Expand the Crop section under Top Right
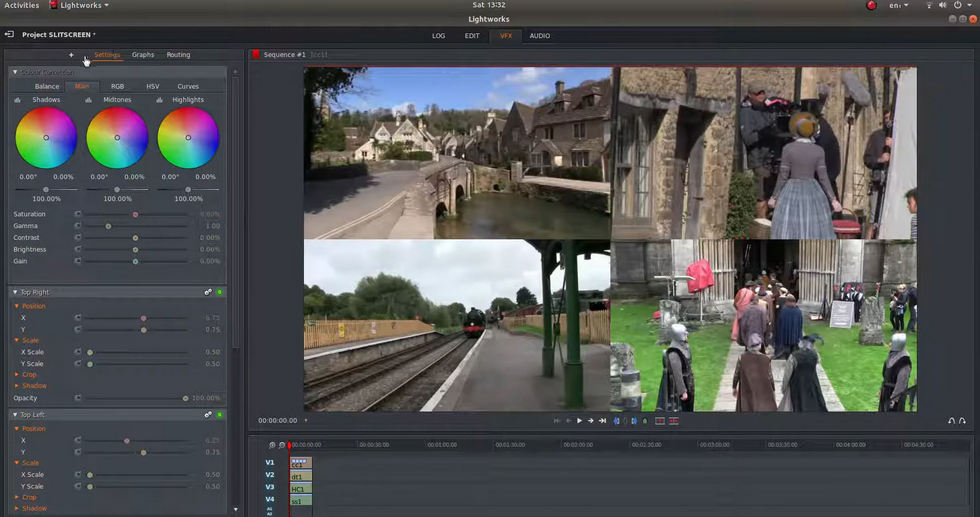Viewport: 980px width, 517px height. (x=17, y=375)
